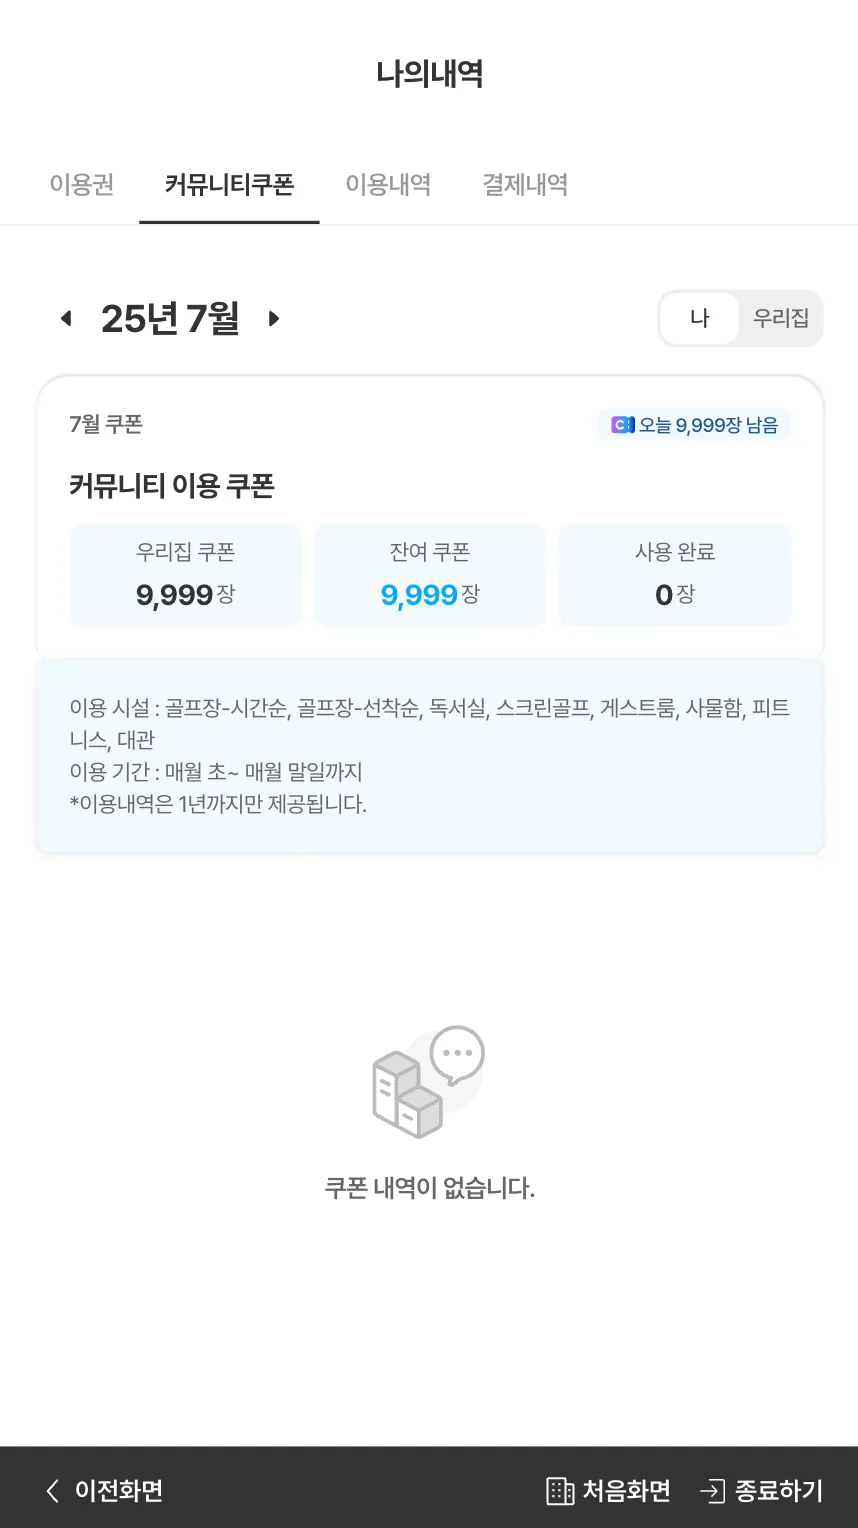
Task: Open the 결제내역 tab
Action: [x=525, y=185]
